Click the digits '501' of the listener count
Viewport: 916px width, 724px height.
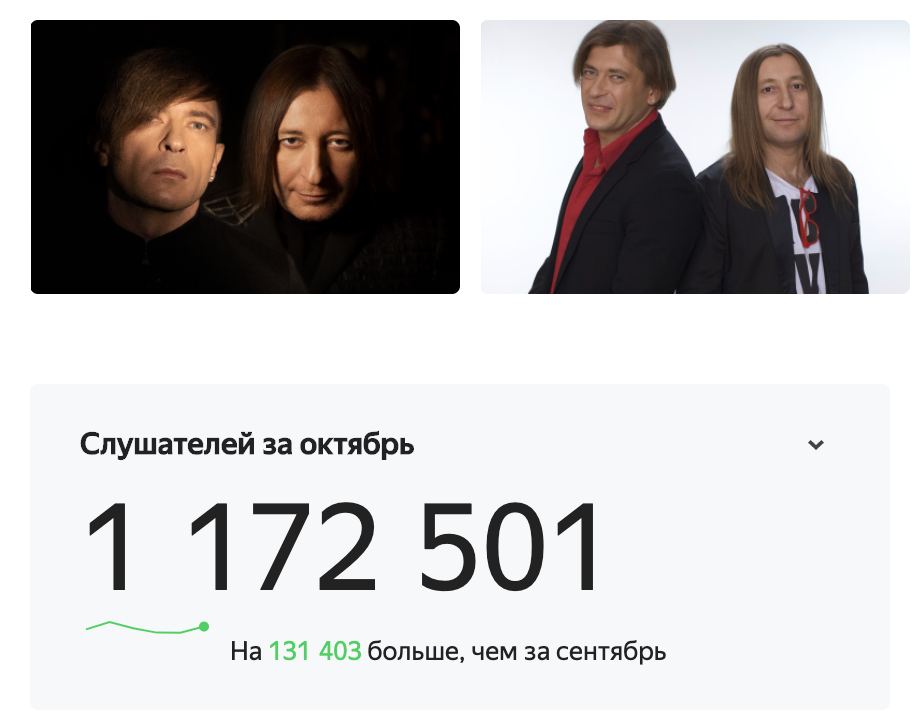(509, 547)
